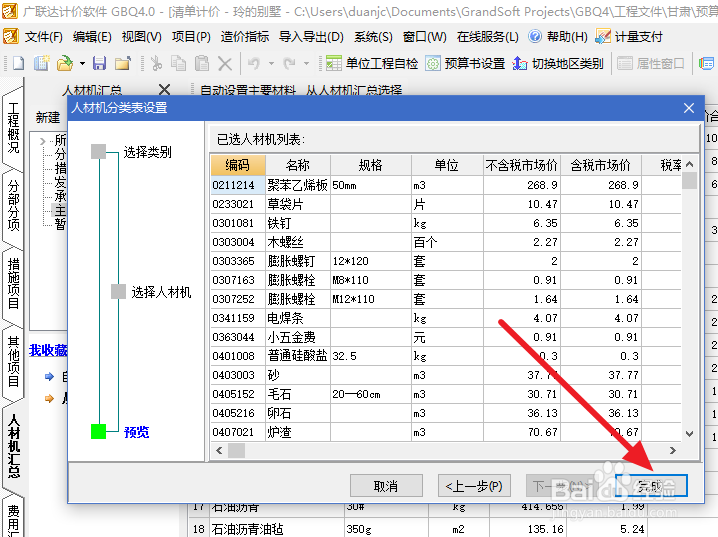This screenshot has width=718, height=537.
Task: Click the 单位 column header
Action: (447, 165)
